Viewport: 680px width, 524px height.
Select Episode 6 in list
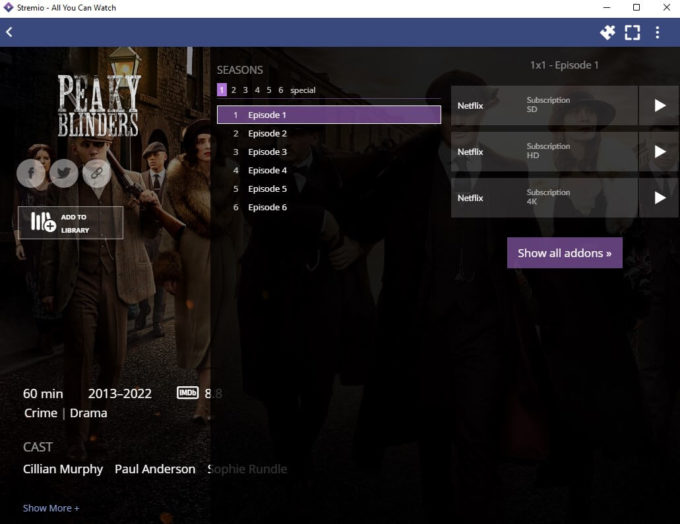tap(267, 207)
